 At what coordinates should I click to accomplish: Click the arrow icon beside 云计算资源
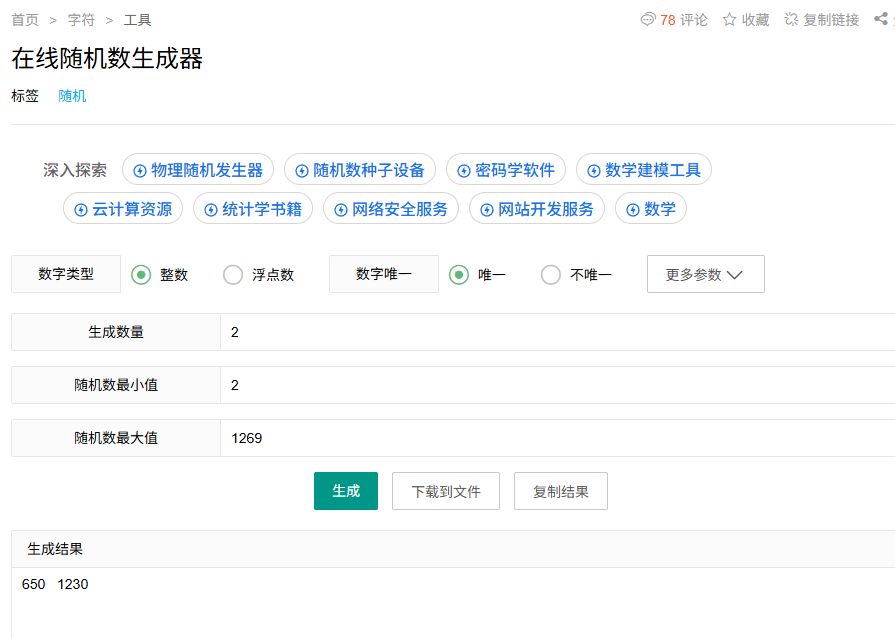pos(81,210)
